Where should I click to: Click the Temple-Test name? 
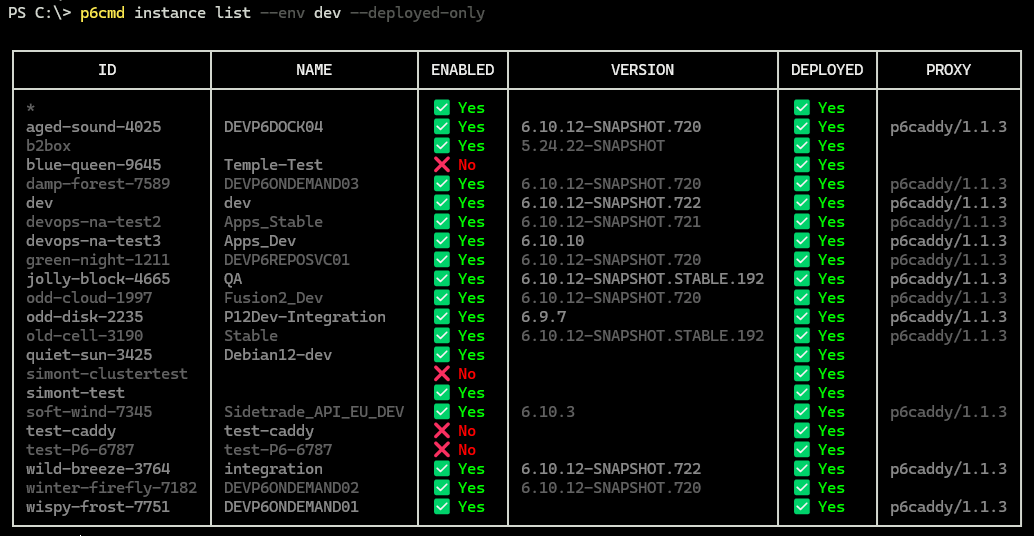click(273, 165)
